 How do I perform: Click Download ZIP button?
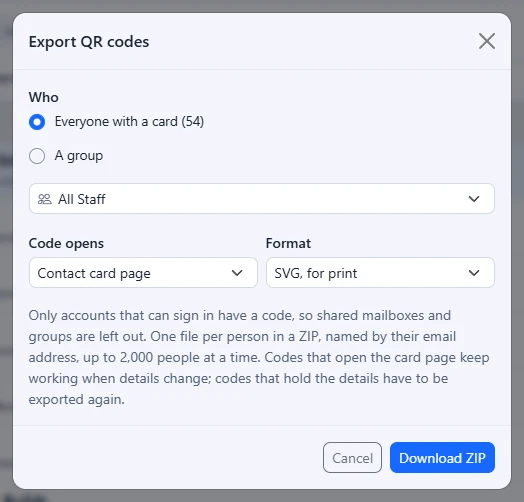pos(442,458)
